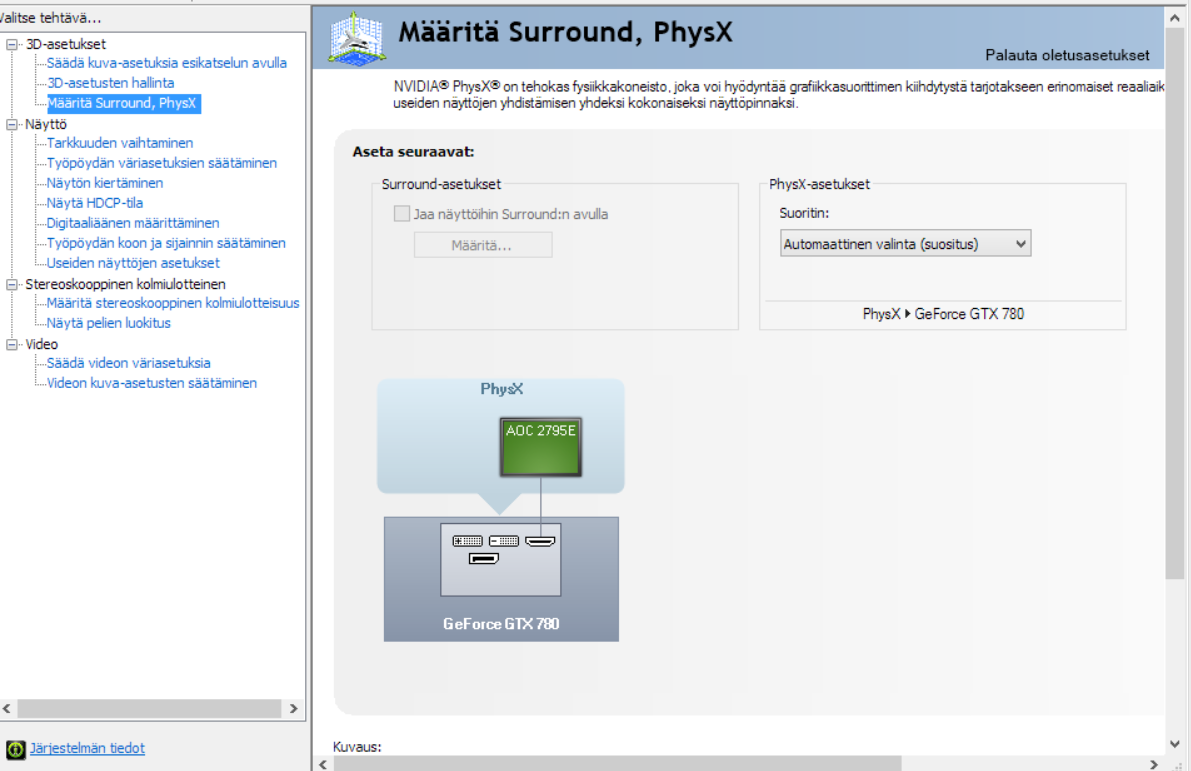The height and width of the screenshot is (771, 1191).
Task: Click the Kuvaus: label
Action: pos(357,747)
